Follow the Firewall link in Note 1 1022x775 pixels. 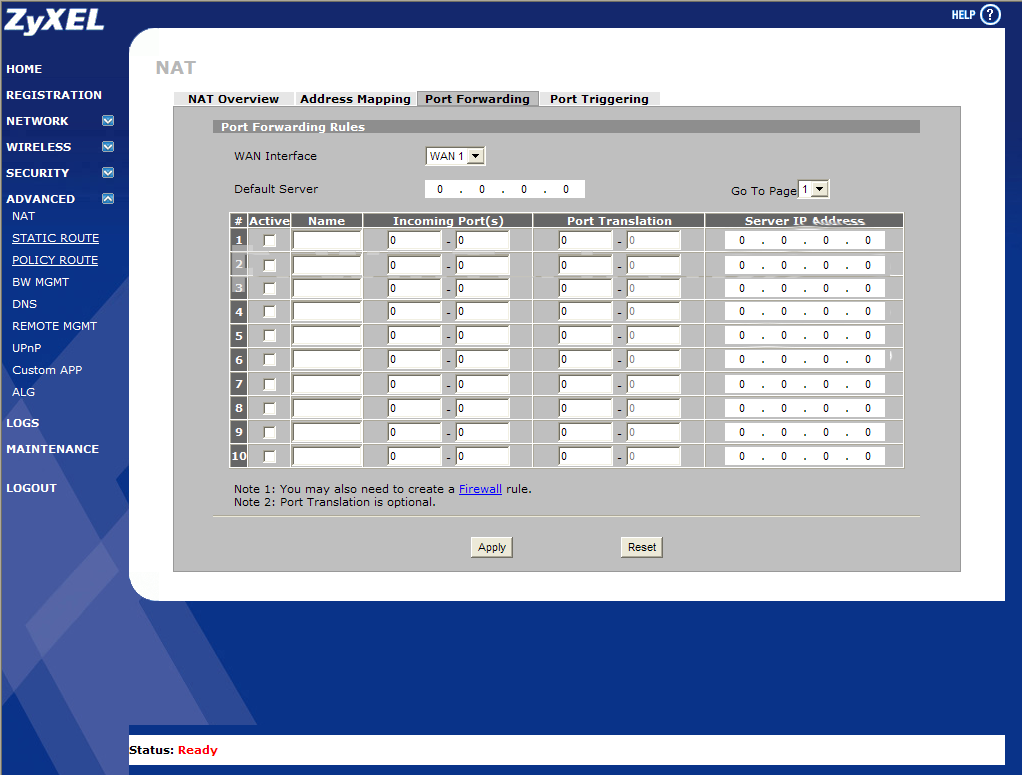480,489
